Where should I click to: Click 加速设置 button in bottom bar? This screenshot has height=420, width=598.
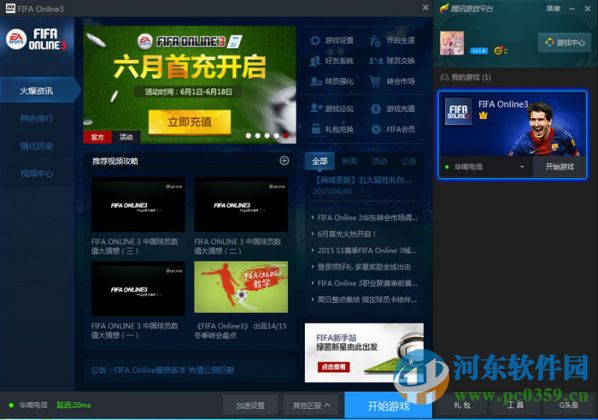[x=250, y=405]
